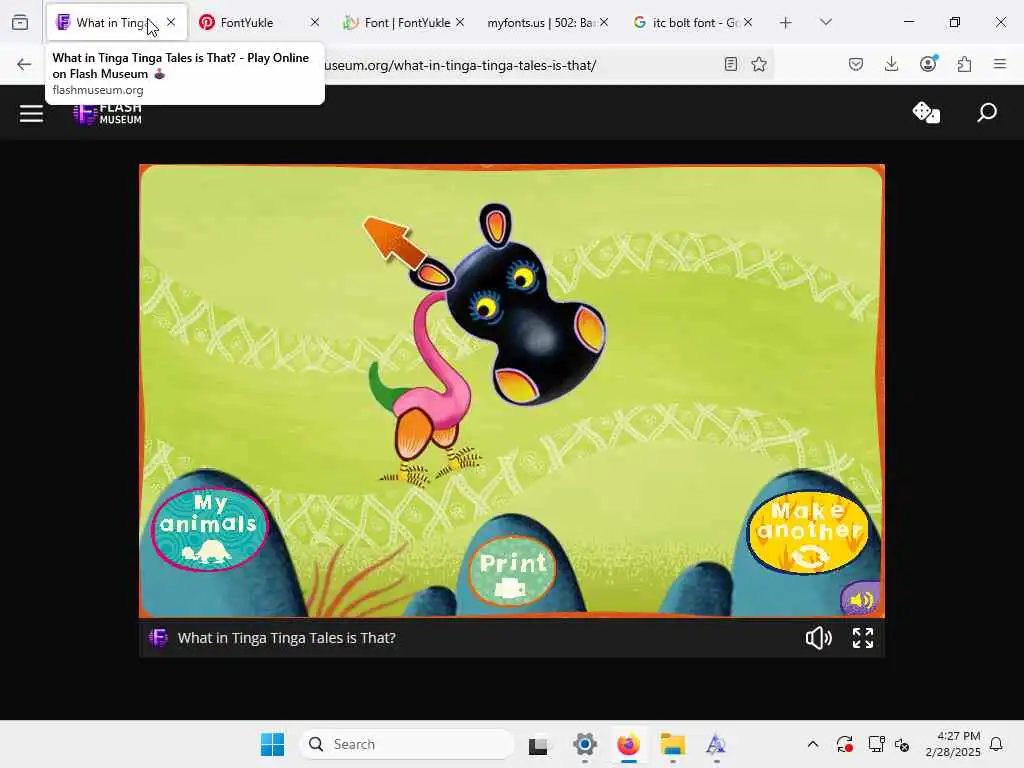The height and width of the screenshot is (768, 1024).
Task: Close the myfonts.us tab
Action: tap(604, 22)
